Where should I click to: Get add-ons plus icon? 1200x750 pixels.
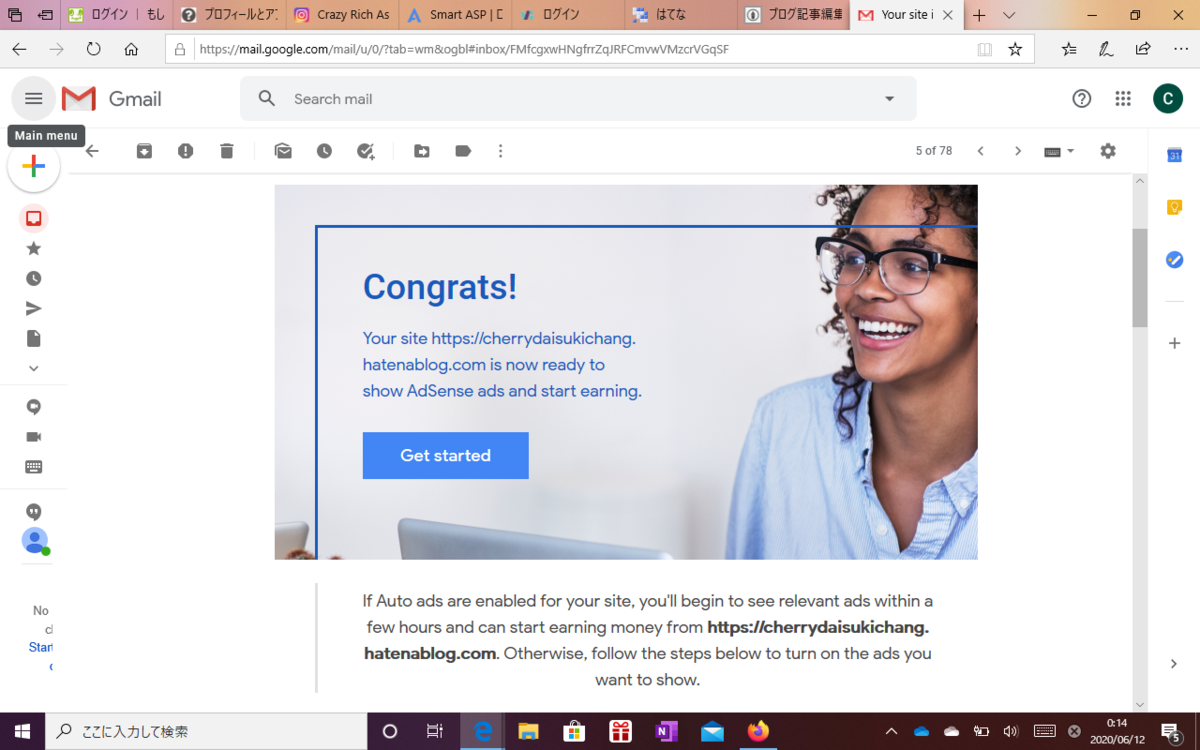[x=1175, y=343]
